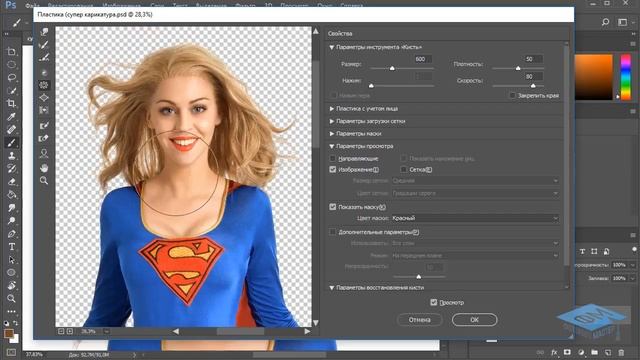Toggle the Просмотр preview checkbox
Viewport: 640px width, 360px height.
click(433, 302)
